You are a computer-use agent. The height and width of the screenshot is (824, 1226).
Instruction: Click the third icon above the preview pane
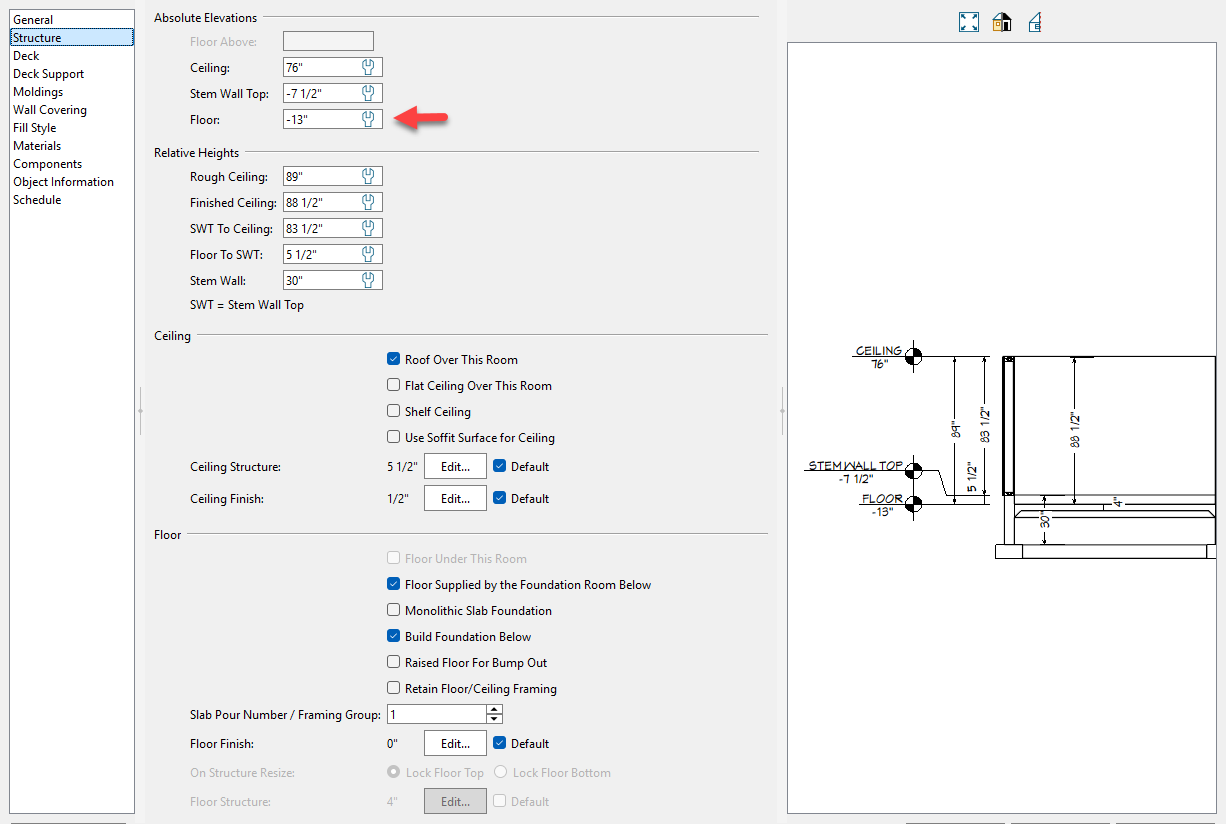(1035, 22)
